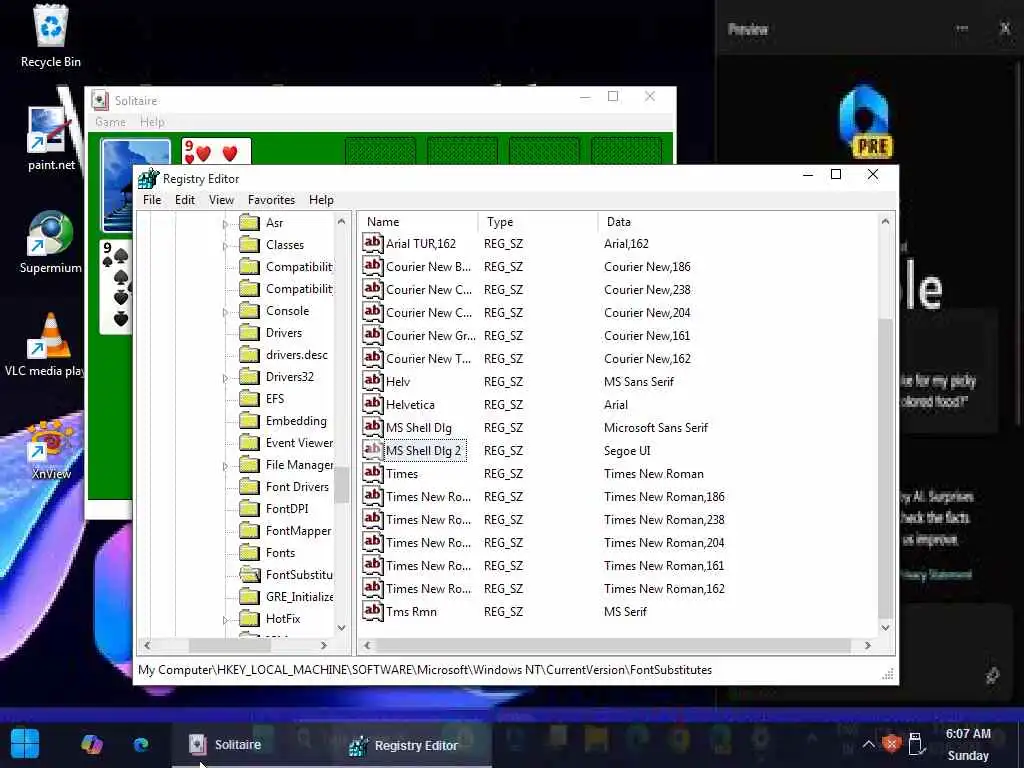Click the Windows Start button
Viewport: 1024px width, 768px height.
coord(25,744)
